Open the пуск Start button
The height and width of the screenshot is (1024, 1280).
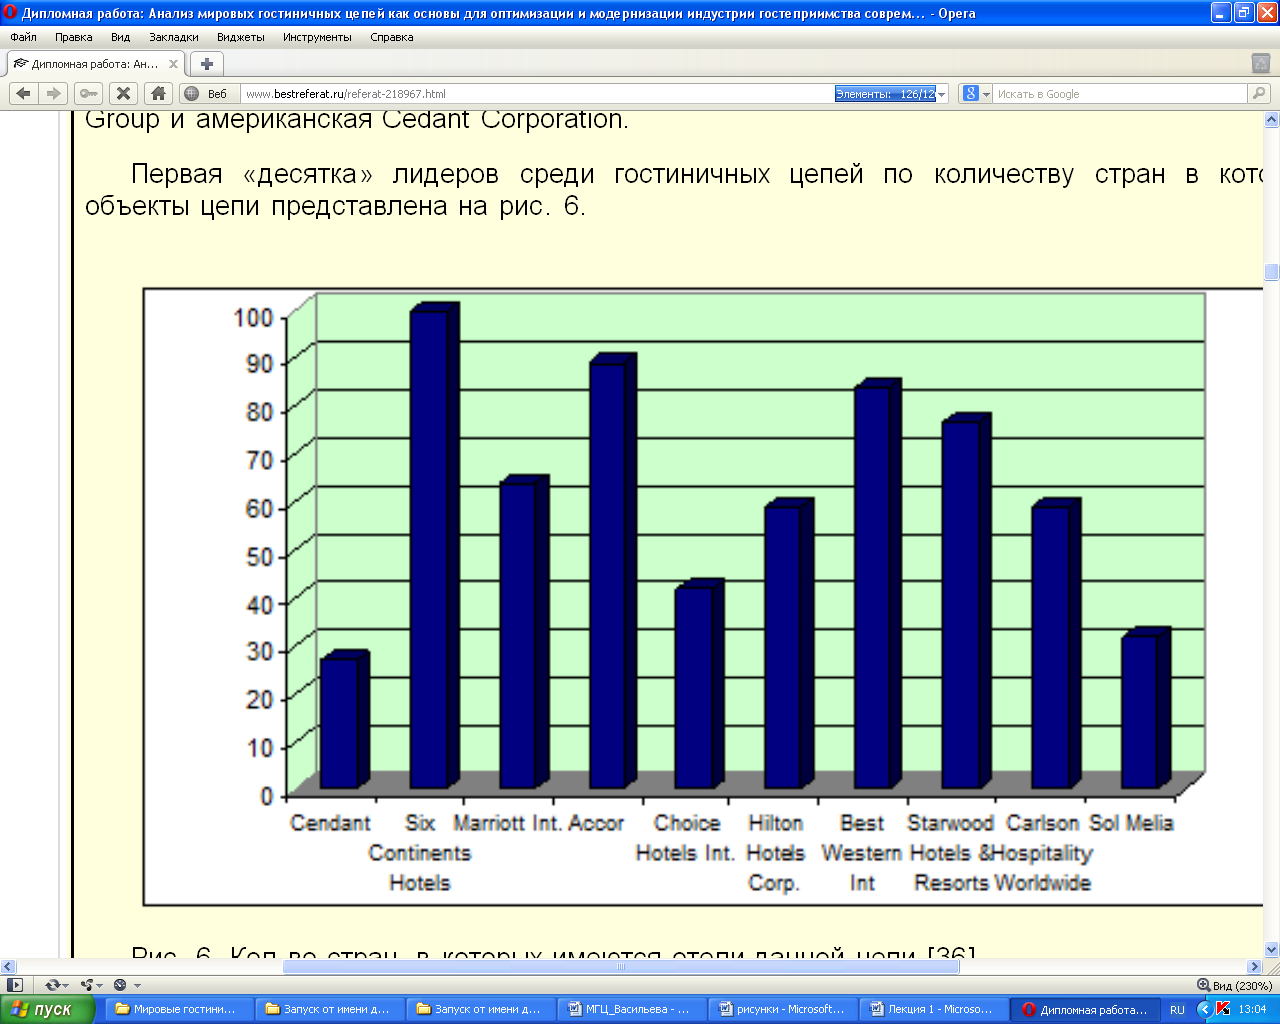[48, 1009]
